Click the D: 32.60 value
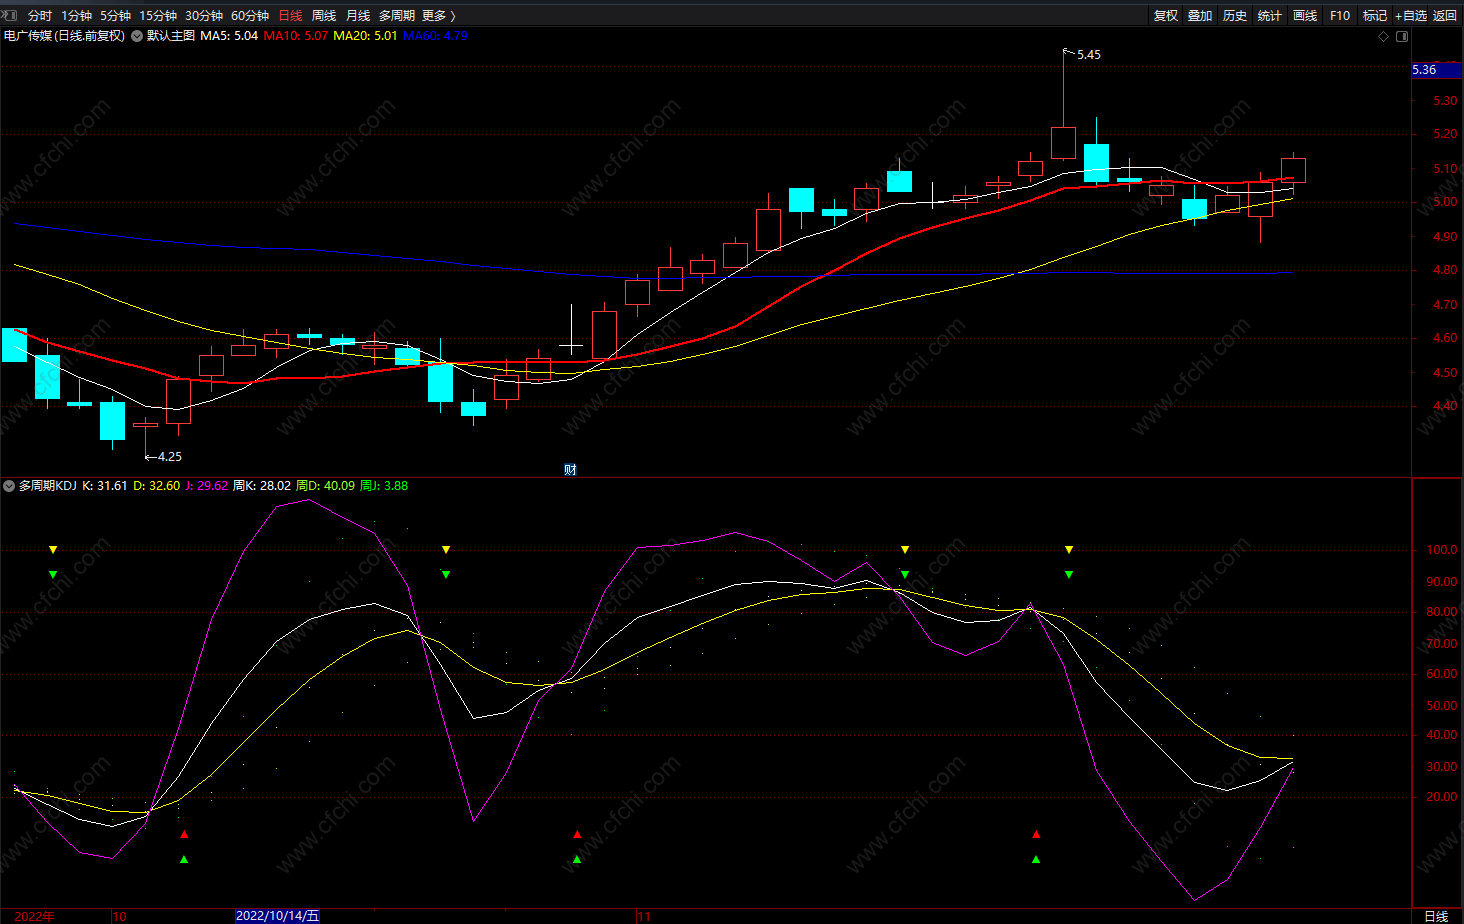Viewport: 1464px width, 924px height. [157, 486]
